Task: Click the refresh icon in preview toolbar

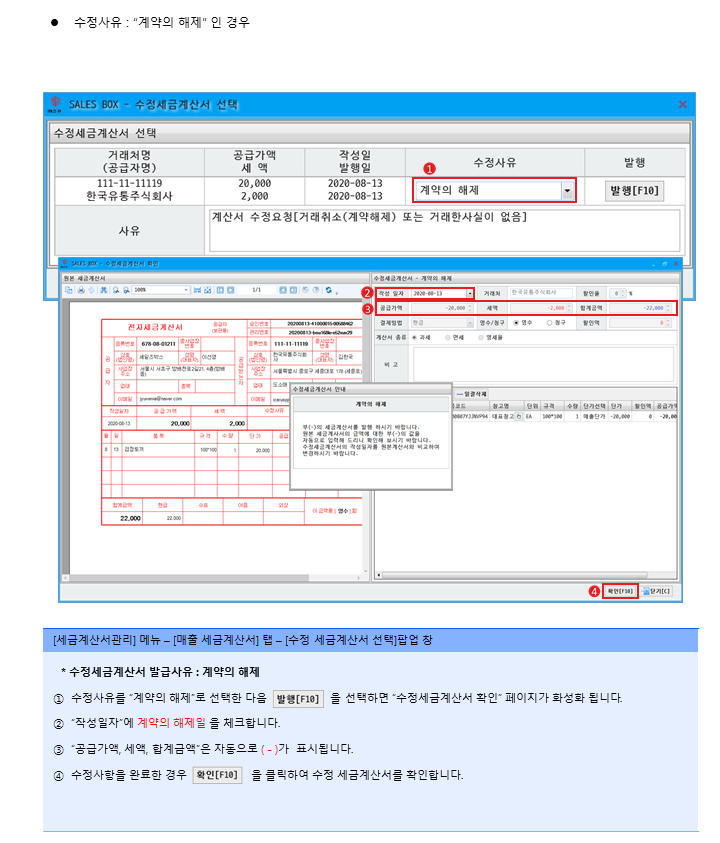Action: (x=329, y=290)
